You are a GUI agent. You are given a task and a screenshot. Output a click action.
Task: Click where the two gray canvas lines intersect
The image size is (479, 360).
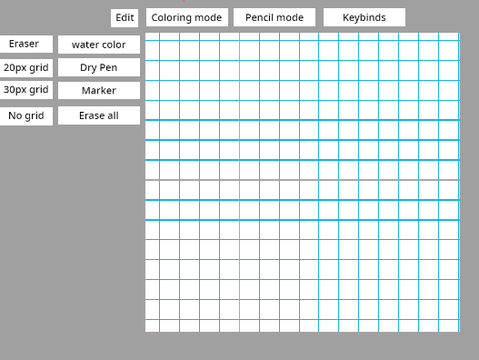tap(239, 180)
